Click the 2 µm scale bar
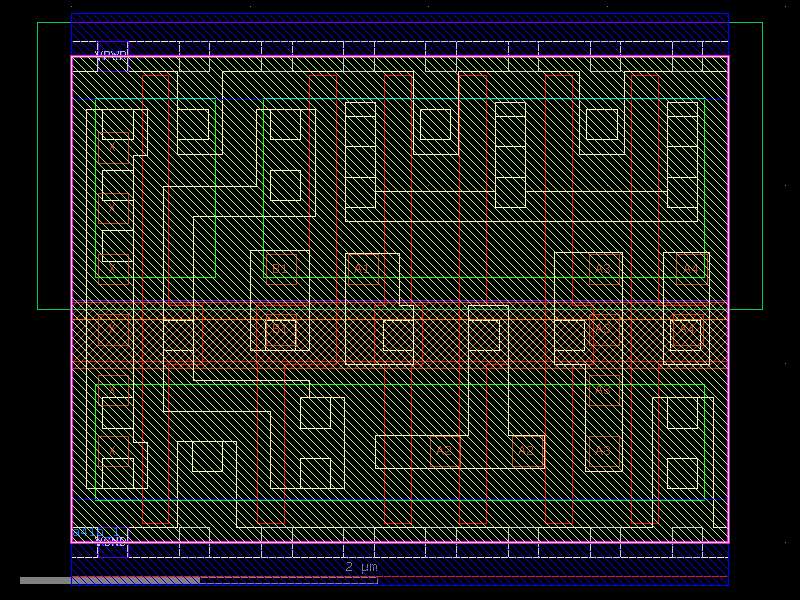The width and height of the screenshot is (800, 600). (360, 566)
